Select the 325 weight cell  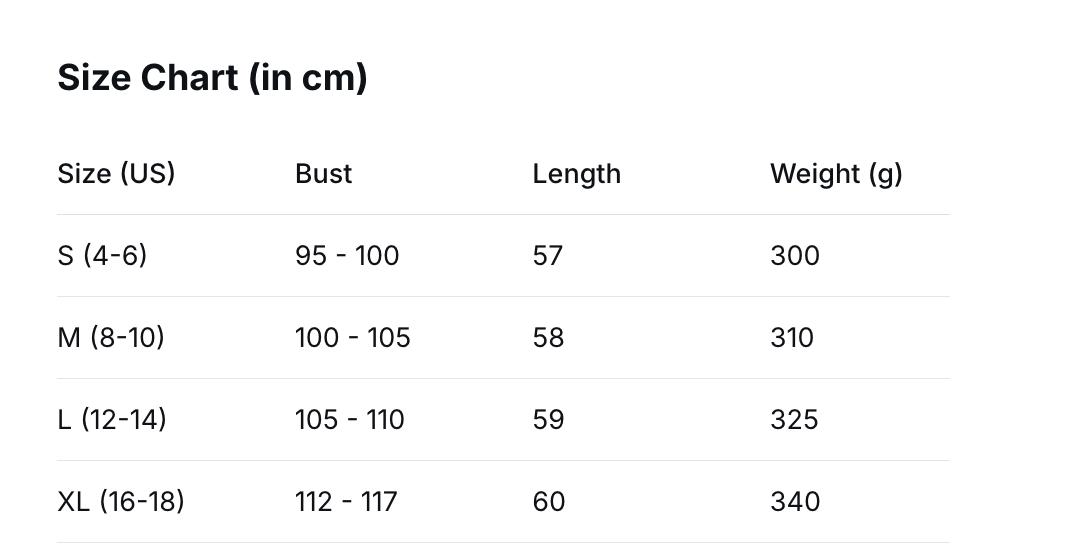[x=794, y=420]
